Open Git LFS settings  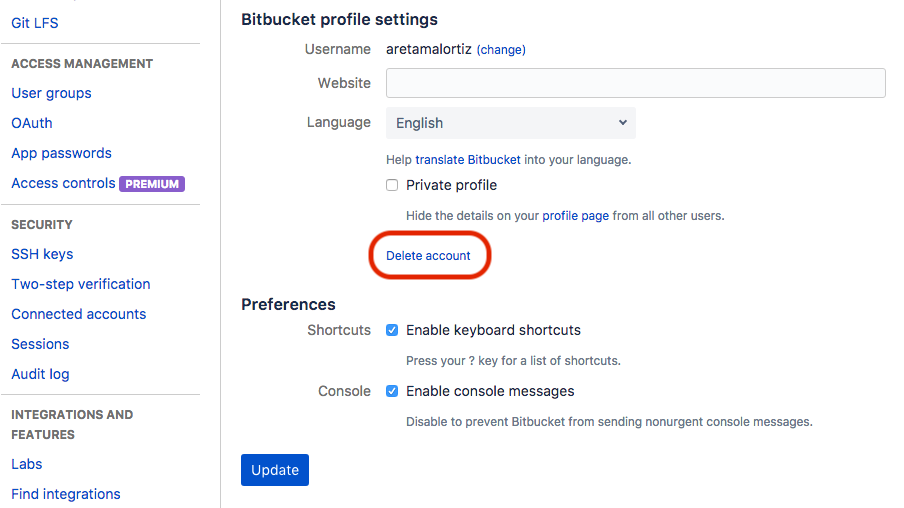click(x=35, y=23)
